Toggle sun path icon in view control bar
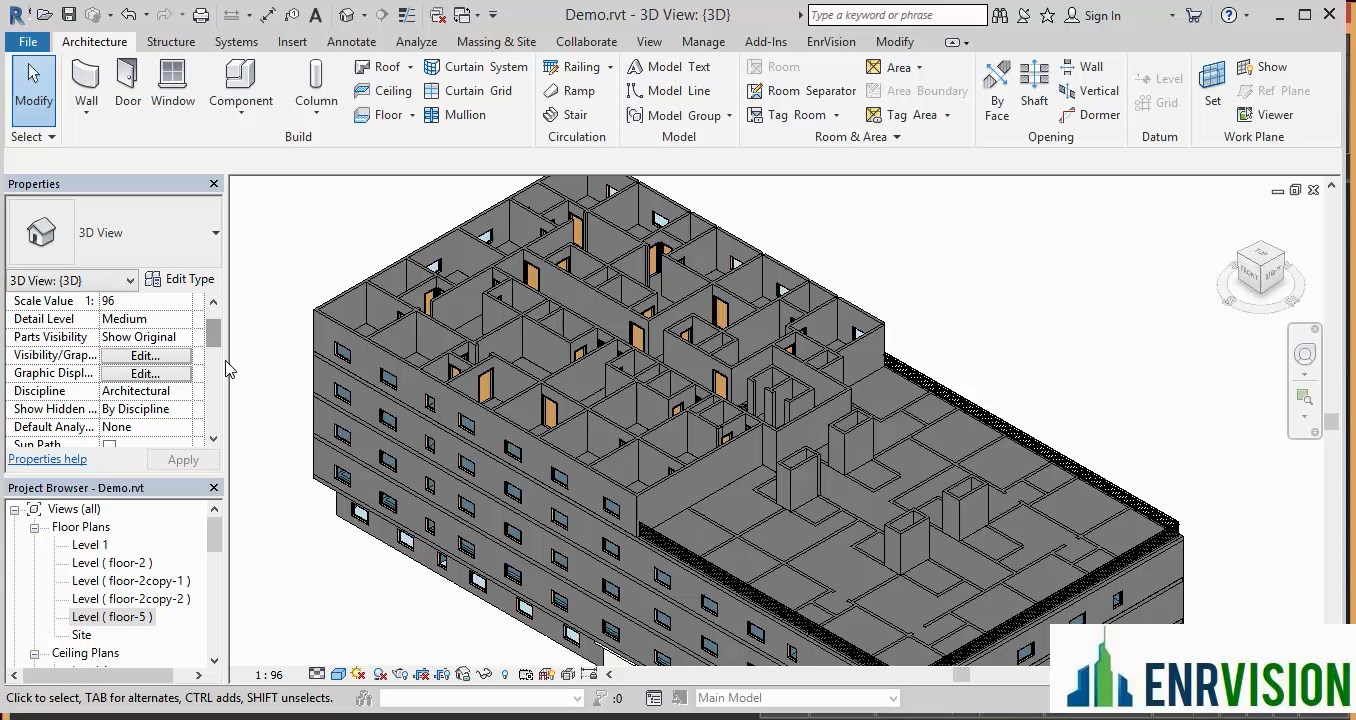1356x720 pixels. point(358,674)
